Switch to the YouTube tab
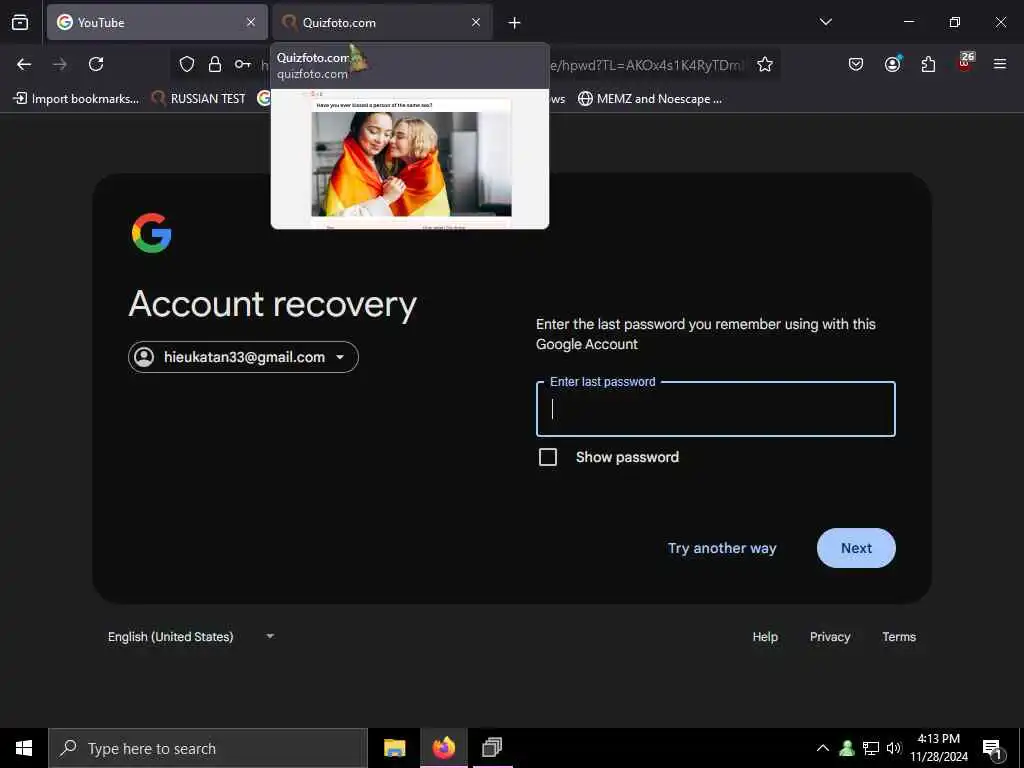Screen dimensions: 1024x768 tap(157, 22)
